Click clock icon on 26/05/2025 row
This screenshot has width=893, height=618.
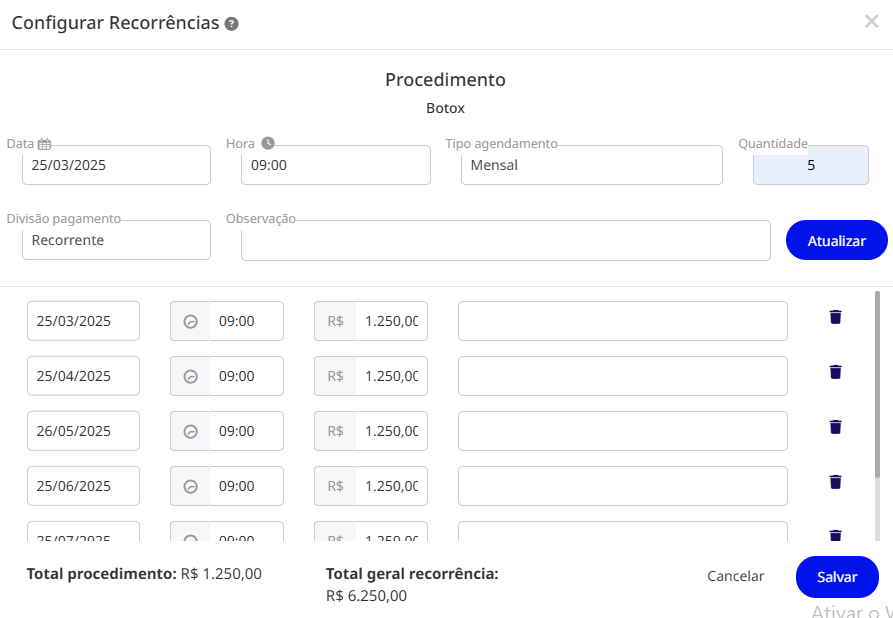point(190,431)
